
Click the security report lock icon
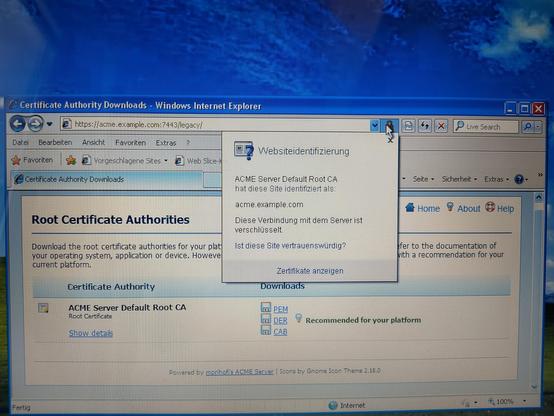click(x=389, y=125)
